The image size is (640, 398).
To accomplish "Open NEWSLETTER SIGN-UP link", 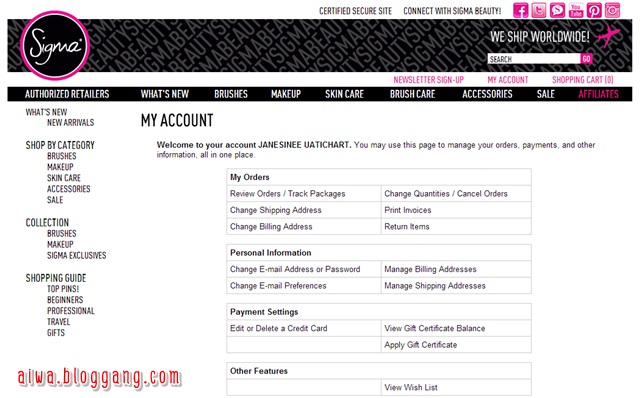I will pyautogui.click(x=429, y=80).
